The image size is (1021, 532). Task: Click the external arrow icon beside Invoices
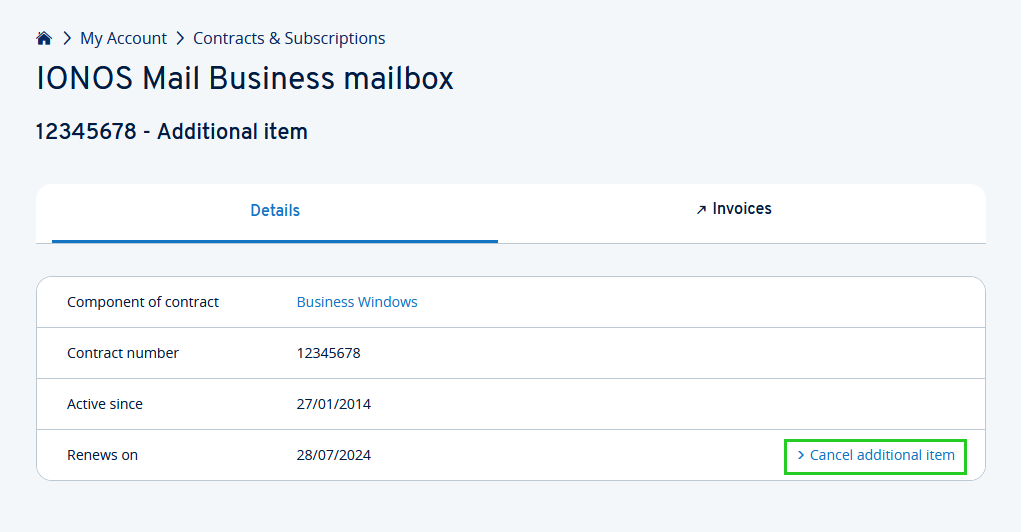[x=701, y=210]
